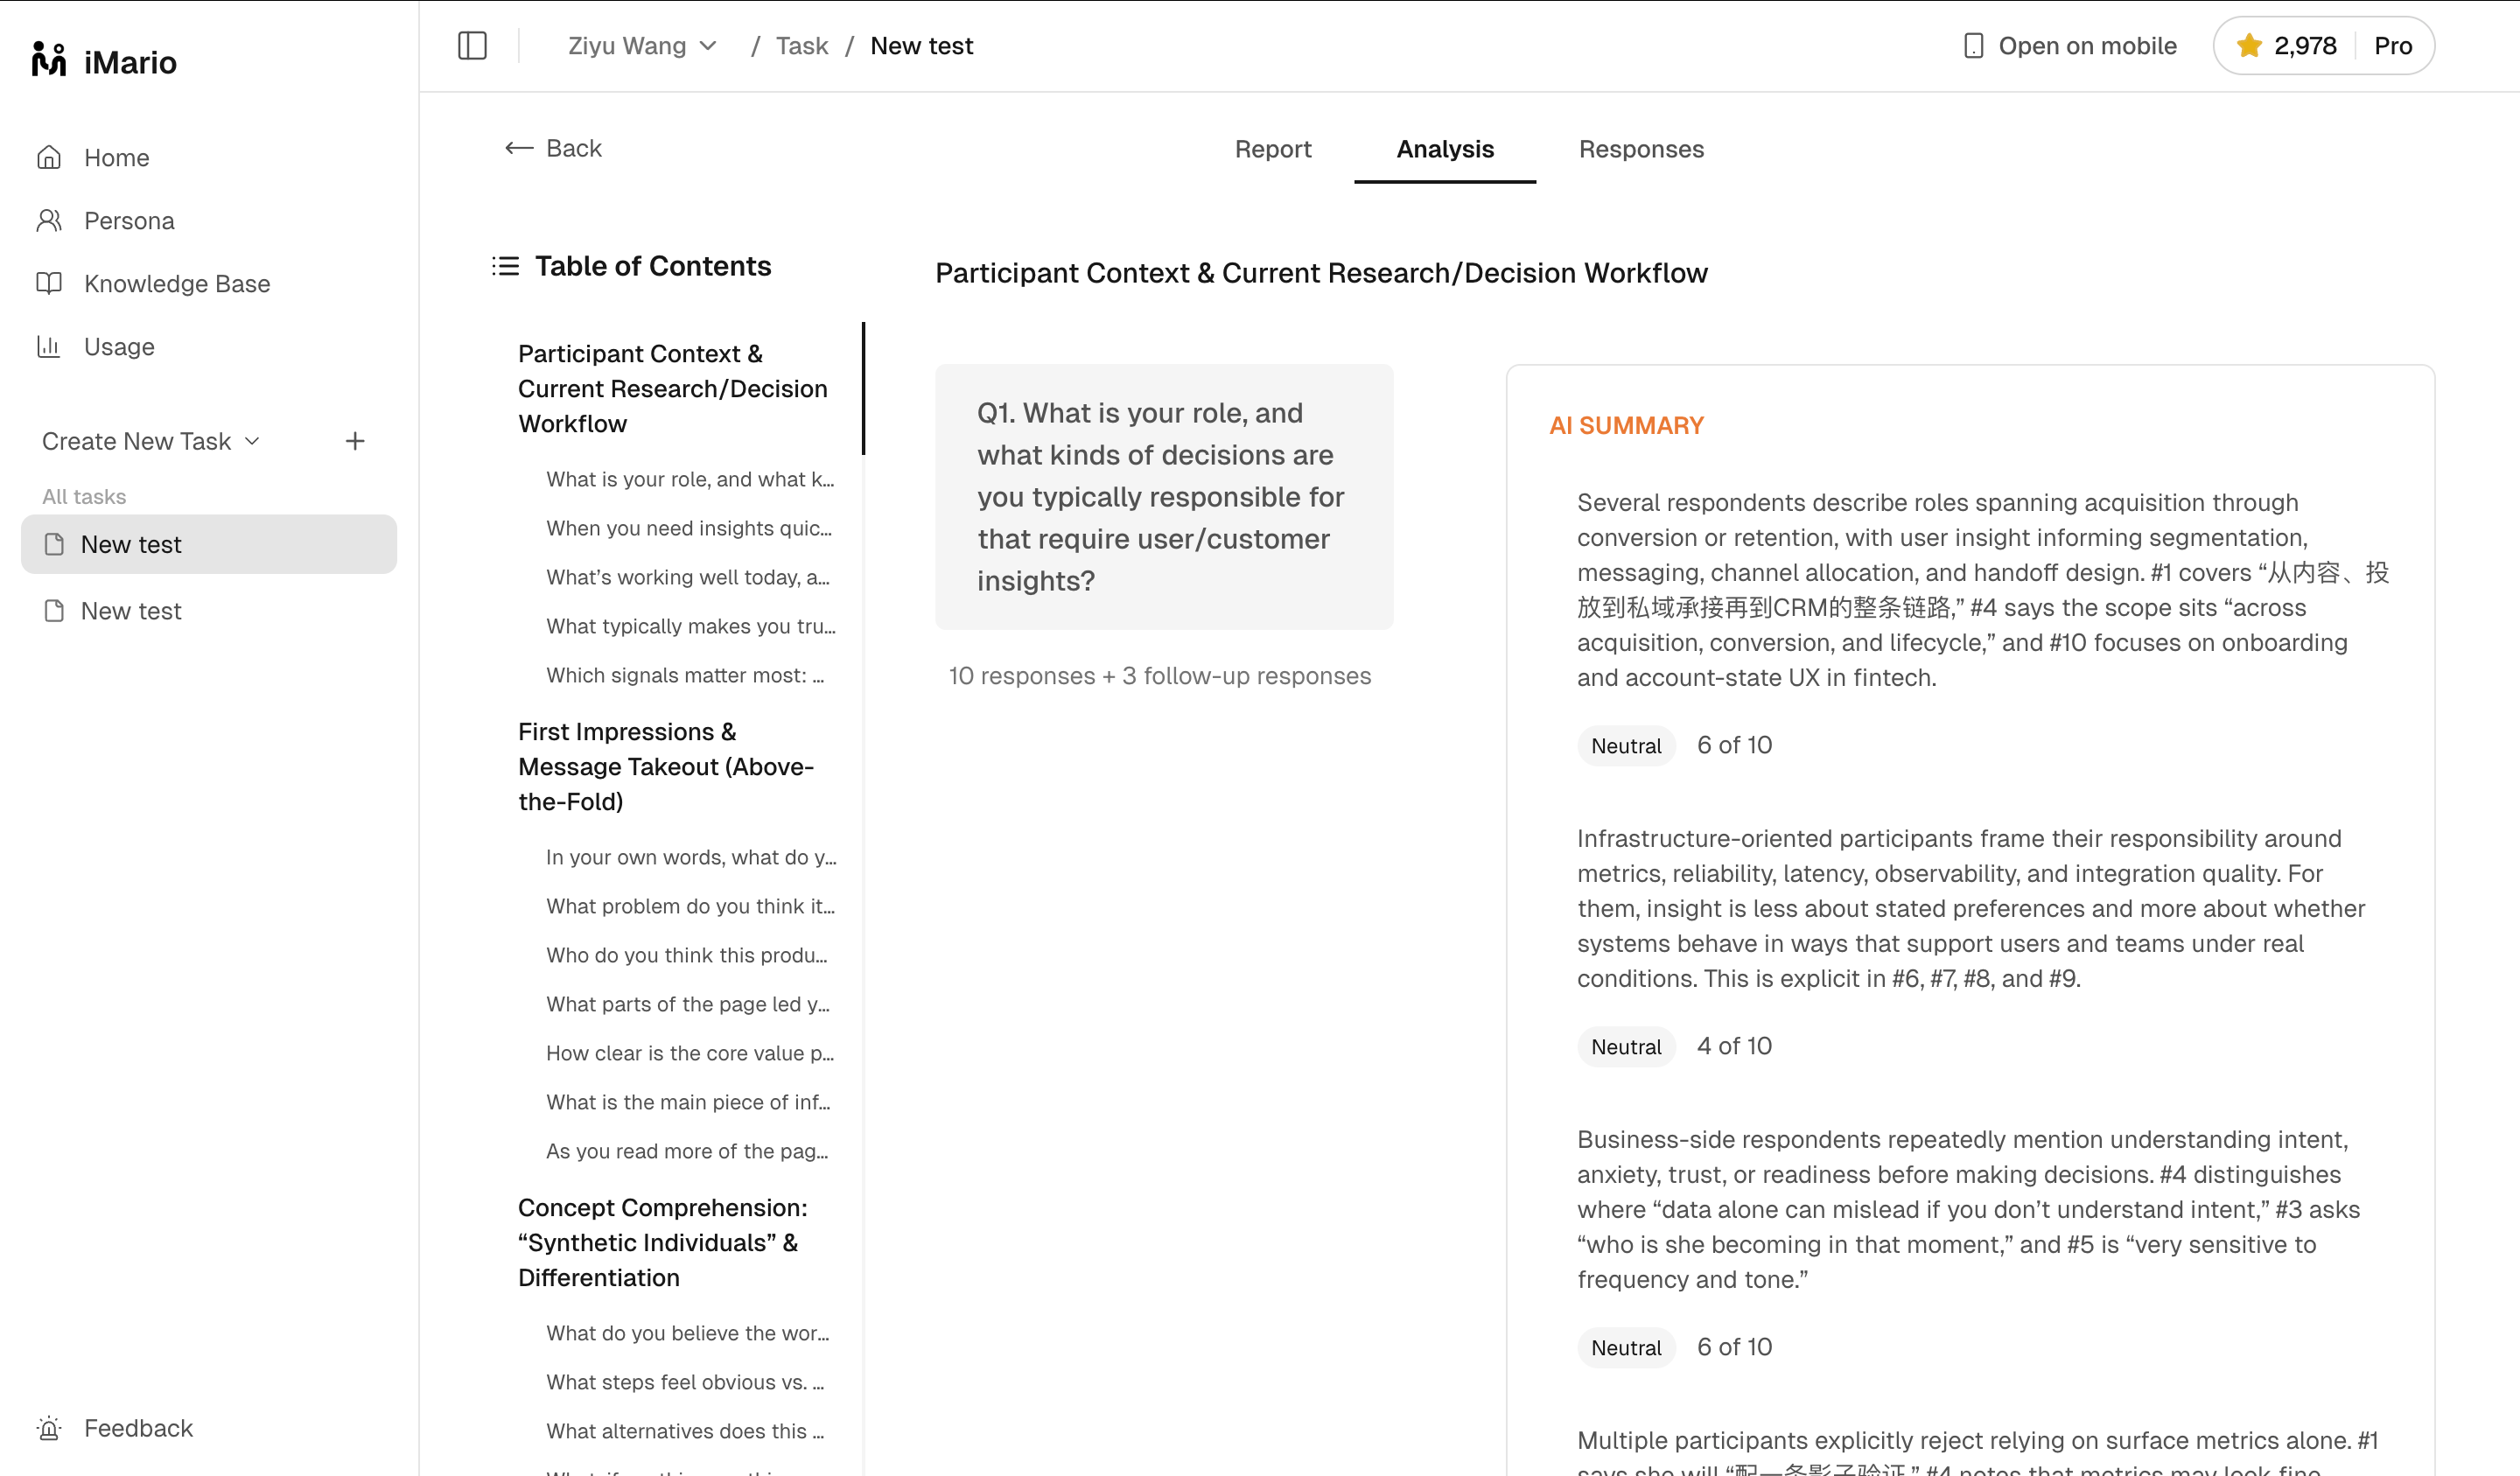Image resolution: width=2520 pixels, height=1476 pixels.
Task: Open the Persona page icon
Action: coord(49,220)
